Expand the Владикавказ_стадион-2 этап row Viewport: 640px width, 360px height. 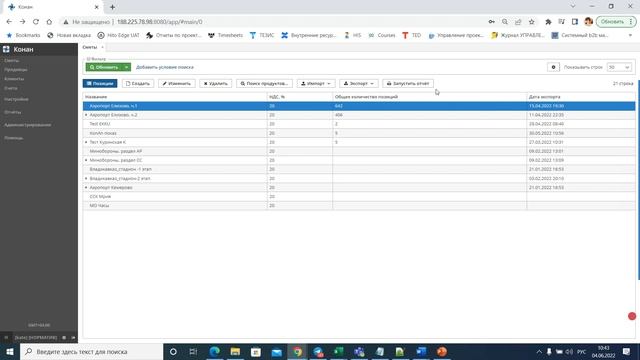coord(86,178)
